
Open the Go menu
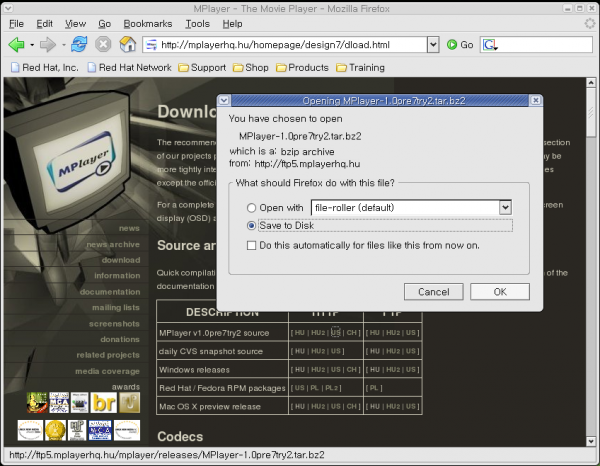click(104, 24)
